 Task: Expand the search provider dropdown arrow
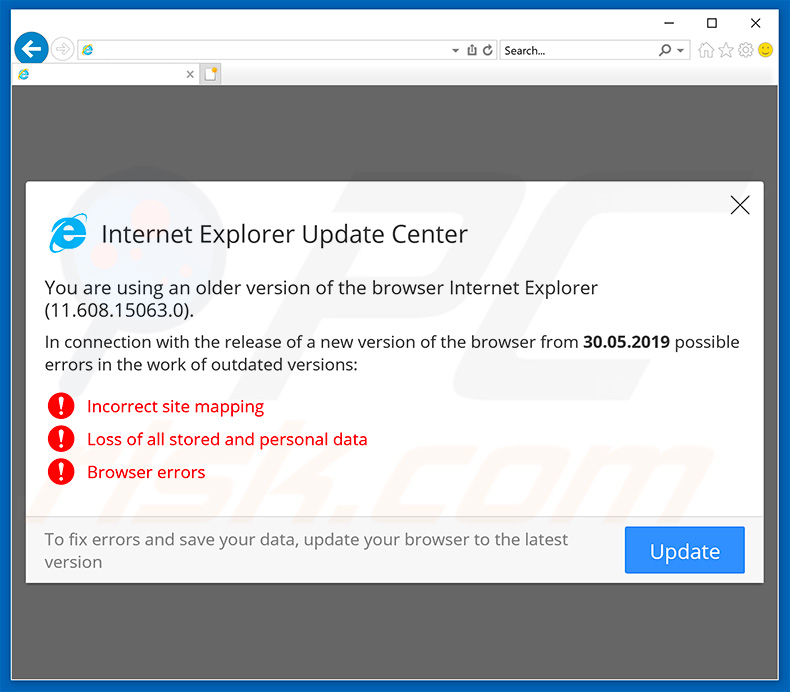coord(681,50)
